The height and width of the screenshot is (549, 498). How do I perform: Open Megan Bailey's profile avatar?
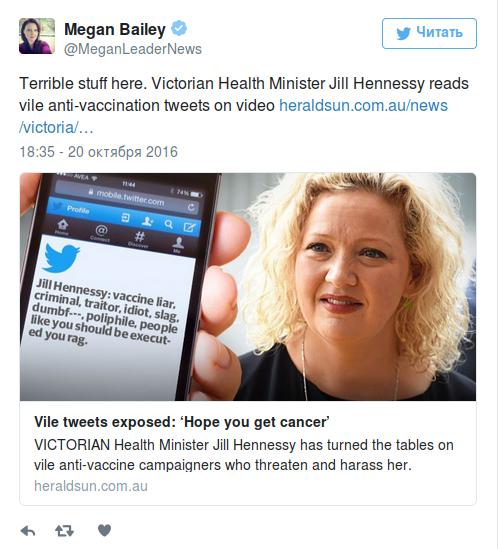[37, 36]
